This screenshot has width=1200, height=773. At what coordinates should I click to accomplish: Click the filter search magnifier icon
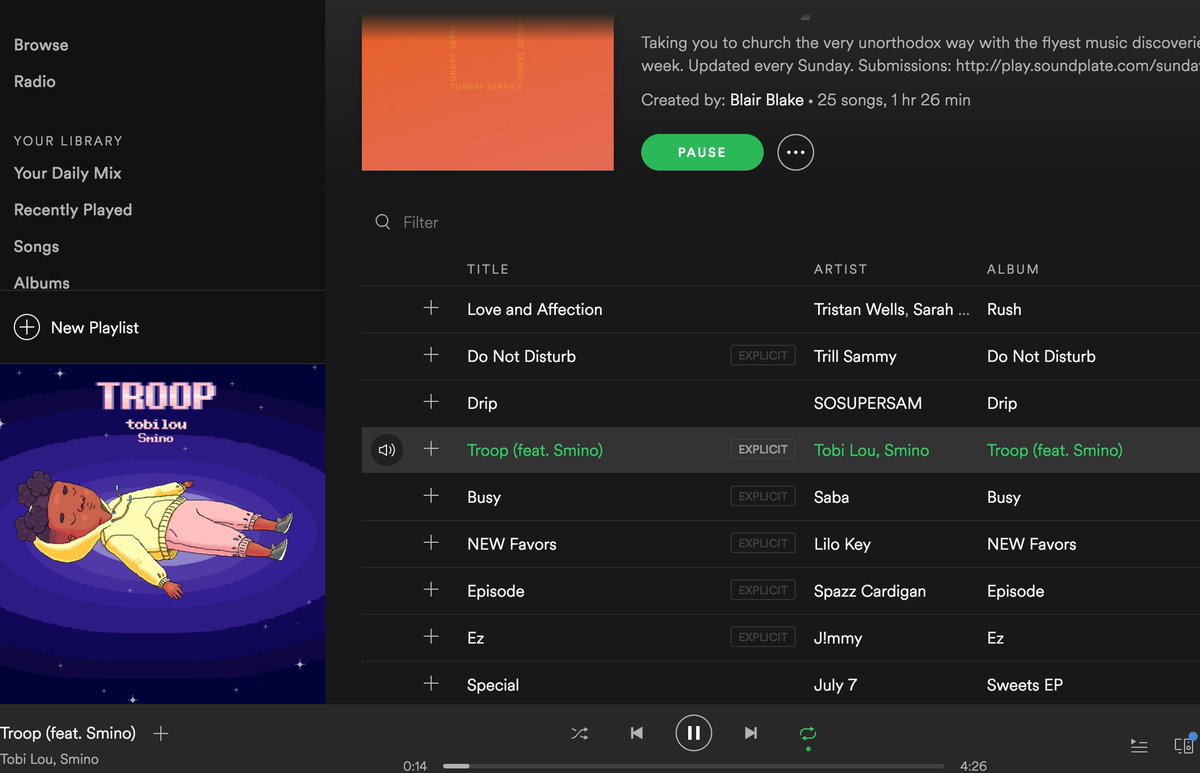[382, 222]
